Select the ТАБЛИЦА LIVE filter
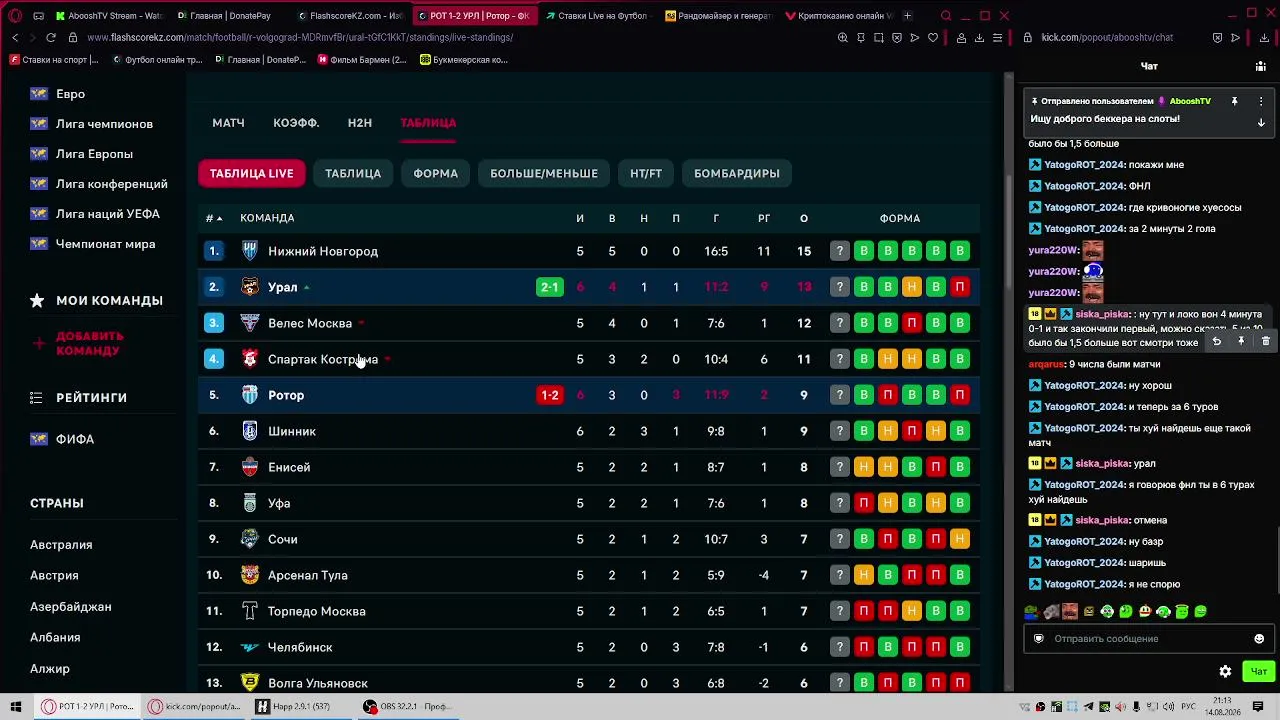The width and height of the screenshot is (1280, 720). click(252, 173)
